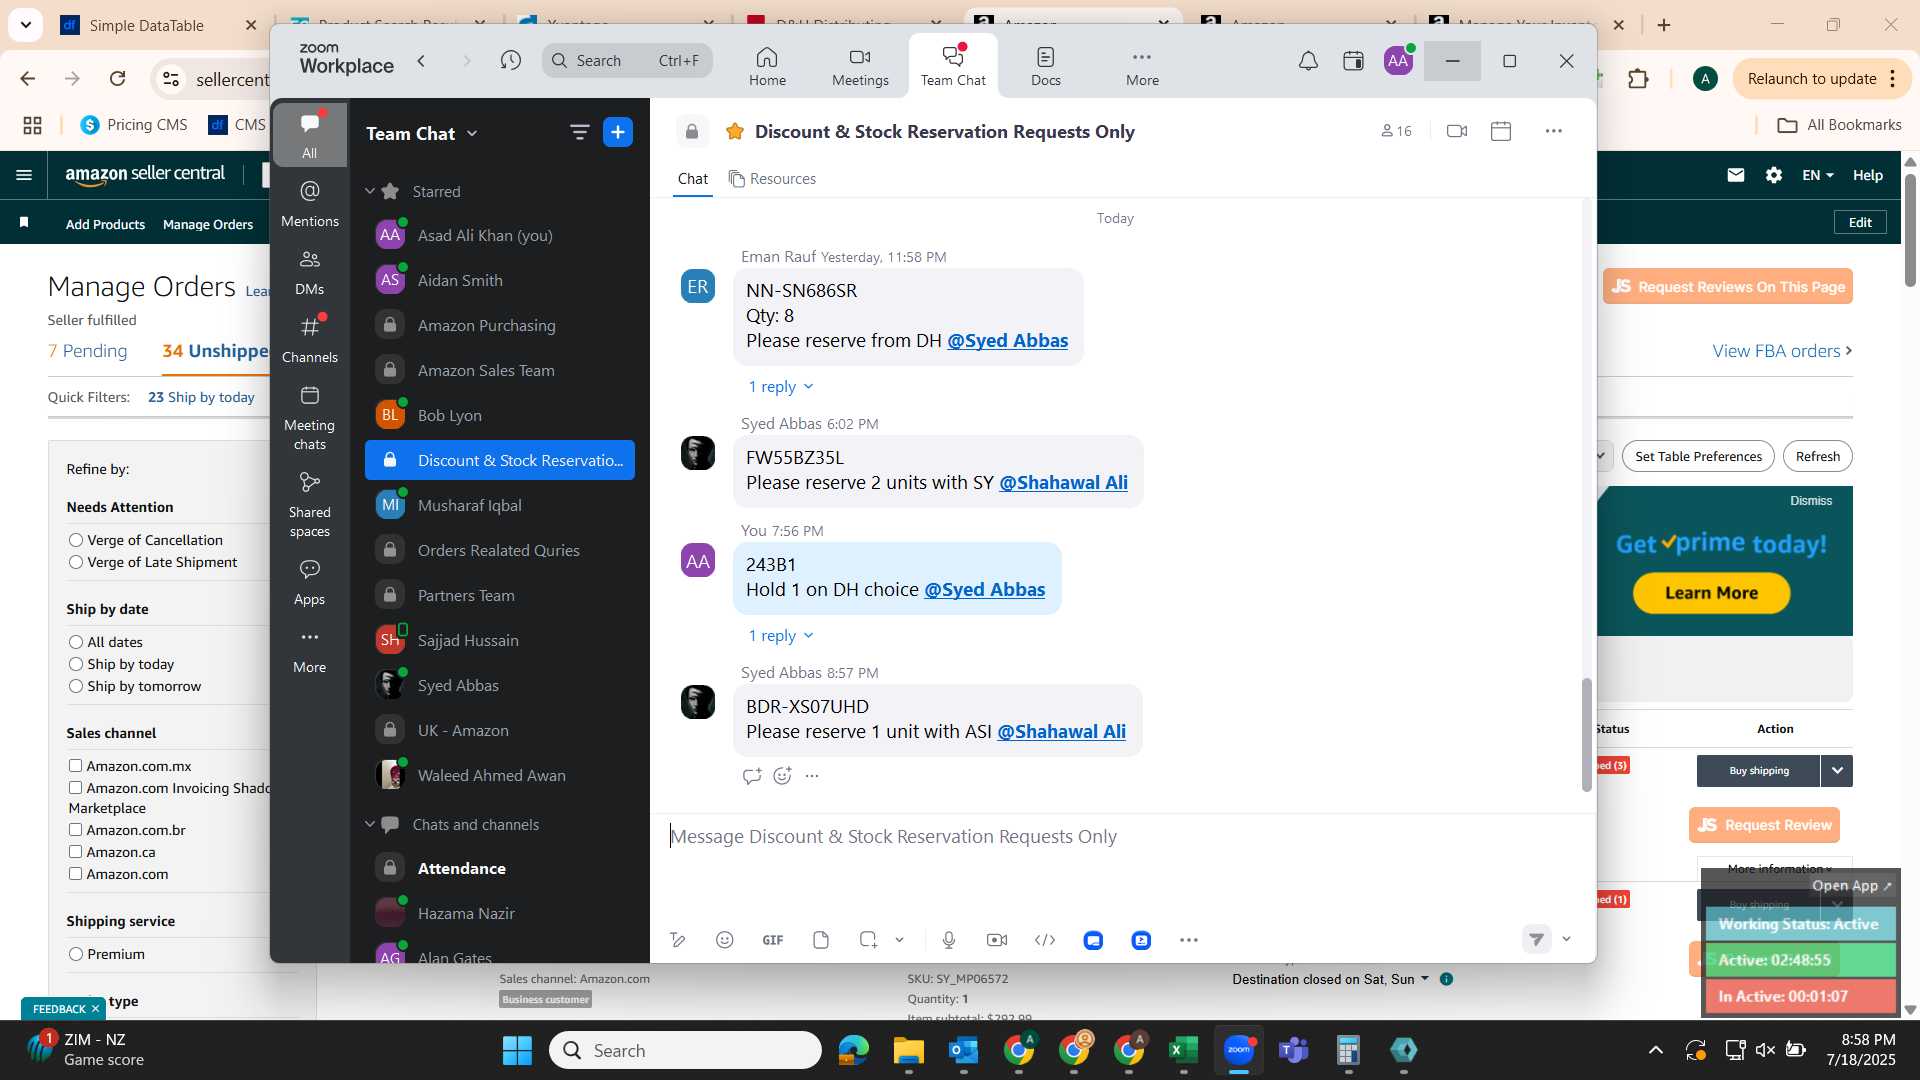Select the Chat tab in channel header
Image resolution: width=1920 pixels, height=1080 pixels.
(x=692, y=179)
